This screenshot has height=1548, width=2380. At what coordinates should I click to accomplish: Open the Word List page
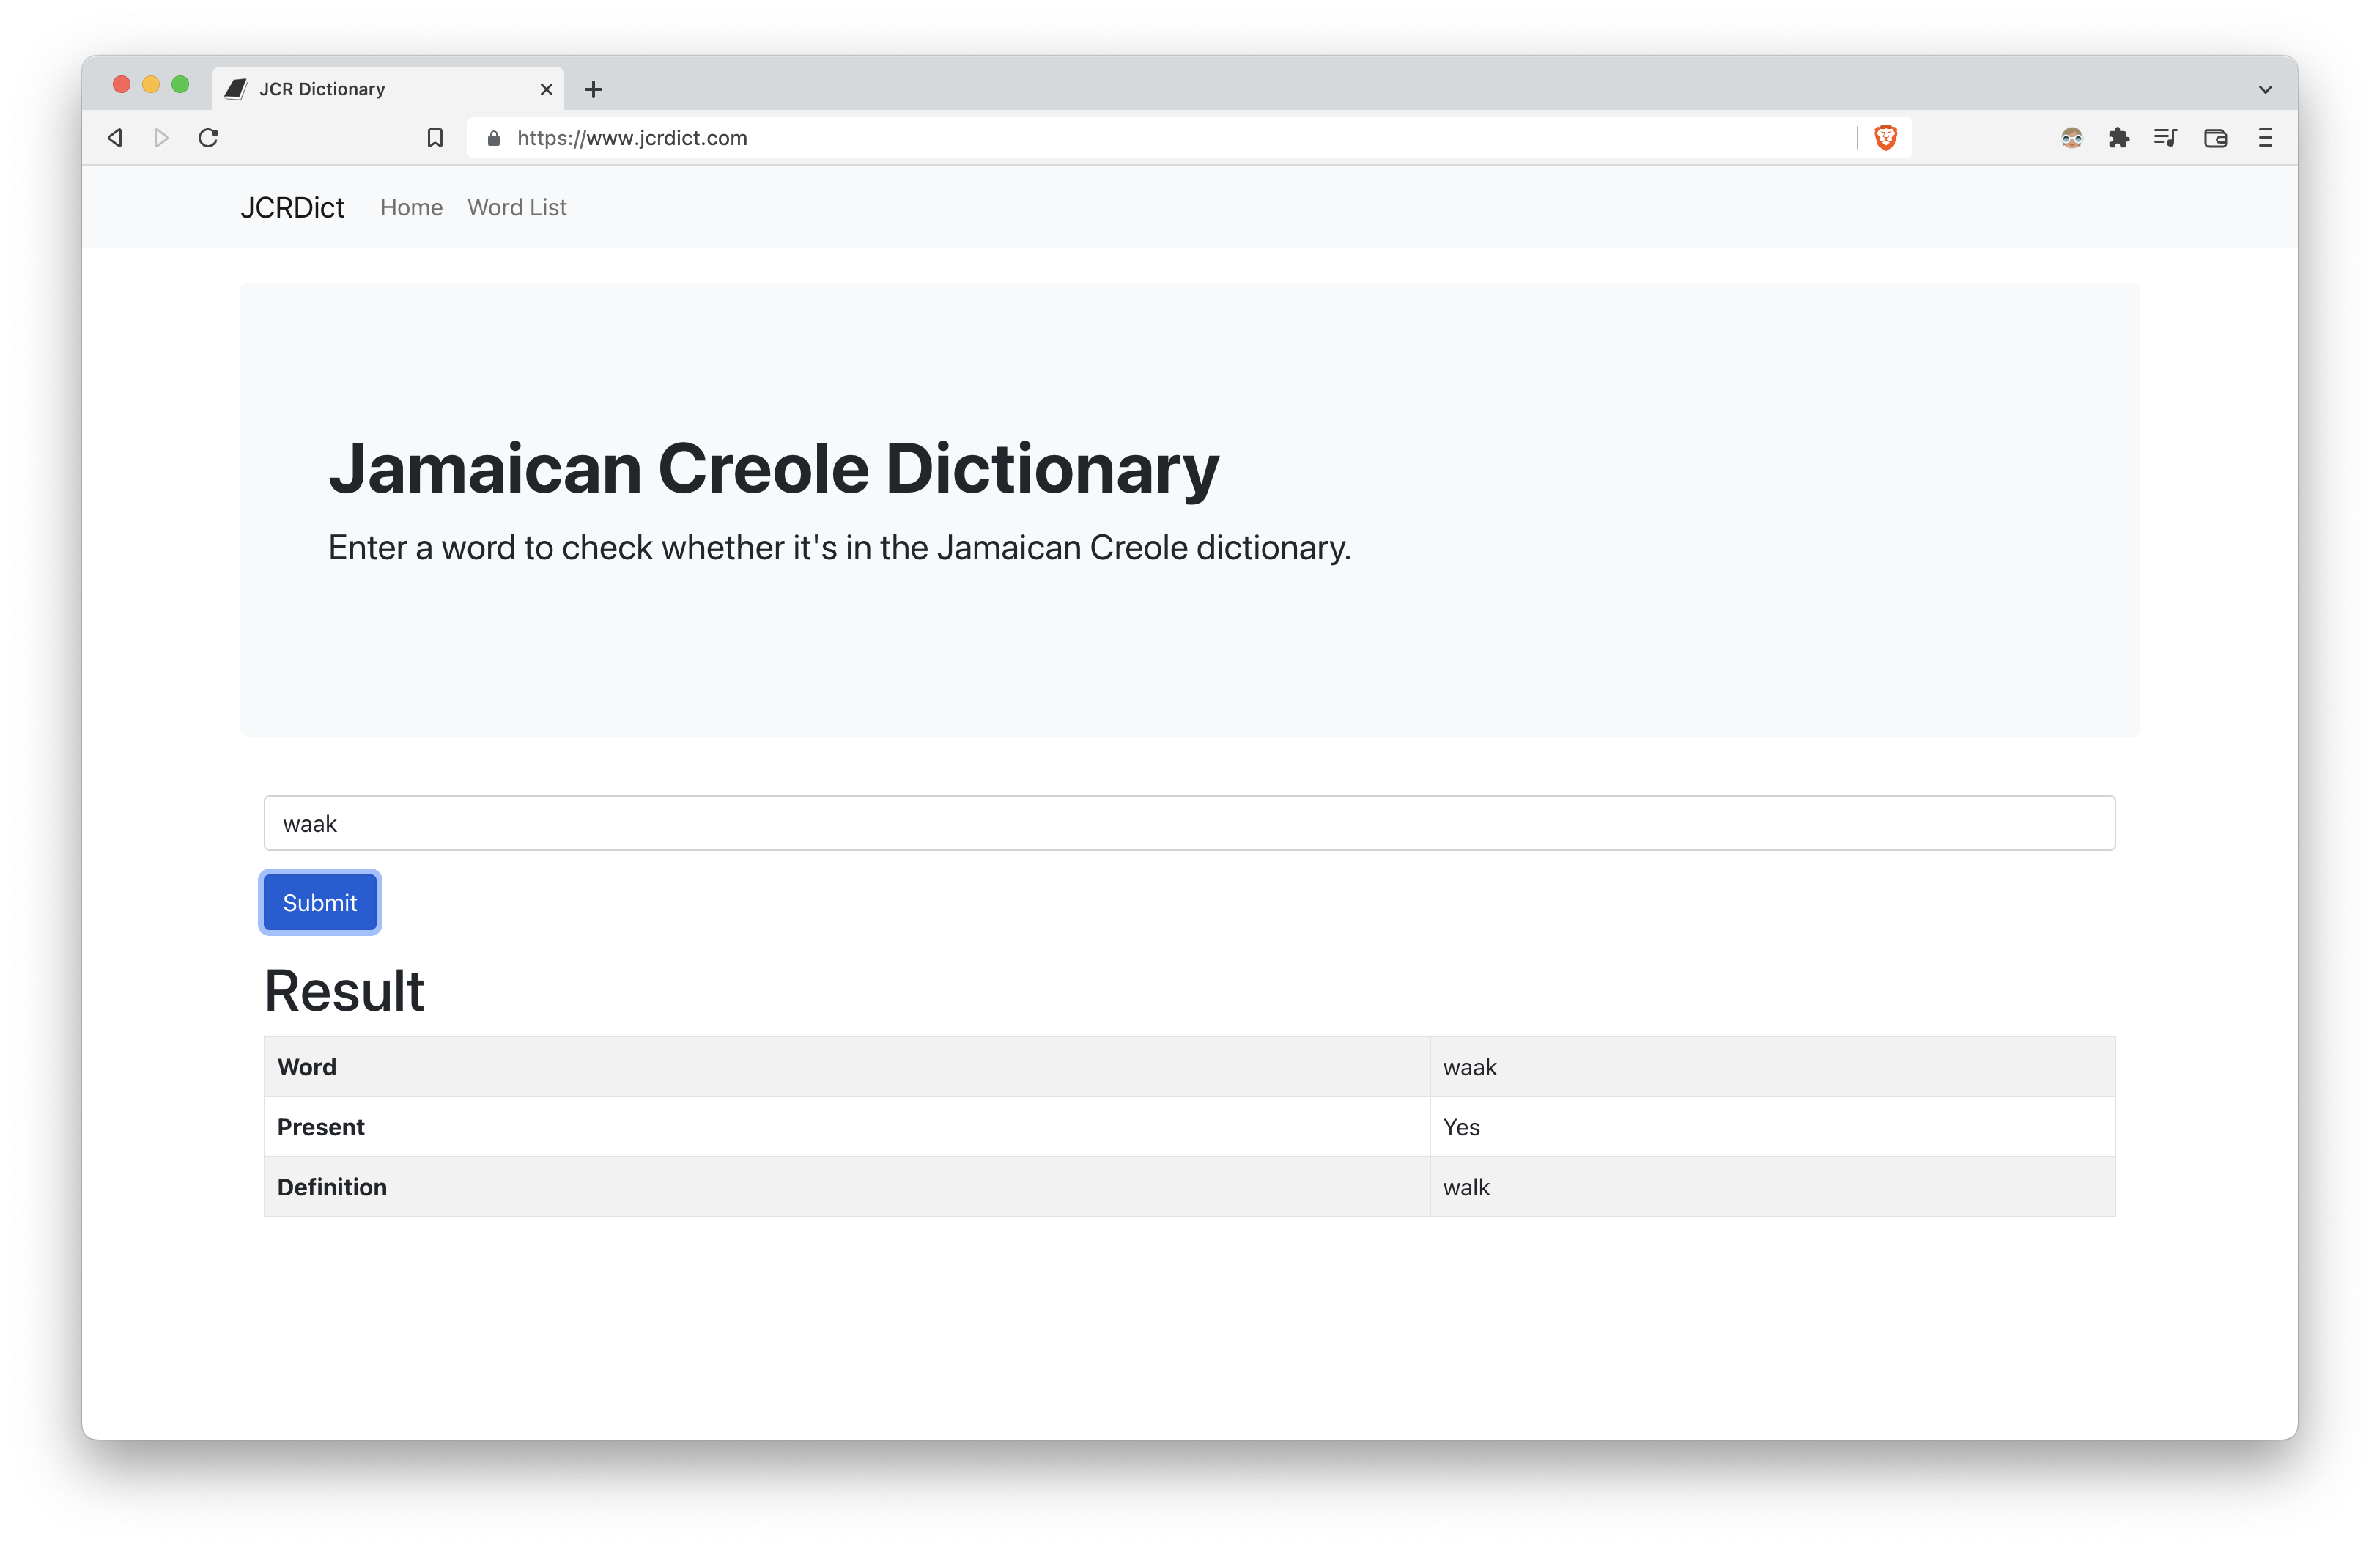[x=517, y=207]
